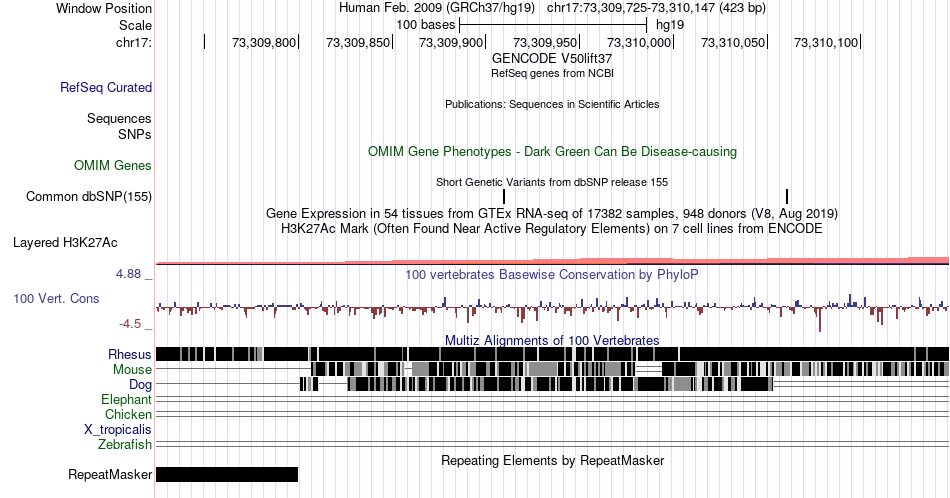The image size is (950, 498).
Task: Open the 100 Vert. Cons track label
Action: pyautogui.click(x=56, y=298)
